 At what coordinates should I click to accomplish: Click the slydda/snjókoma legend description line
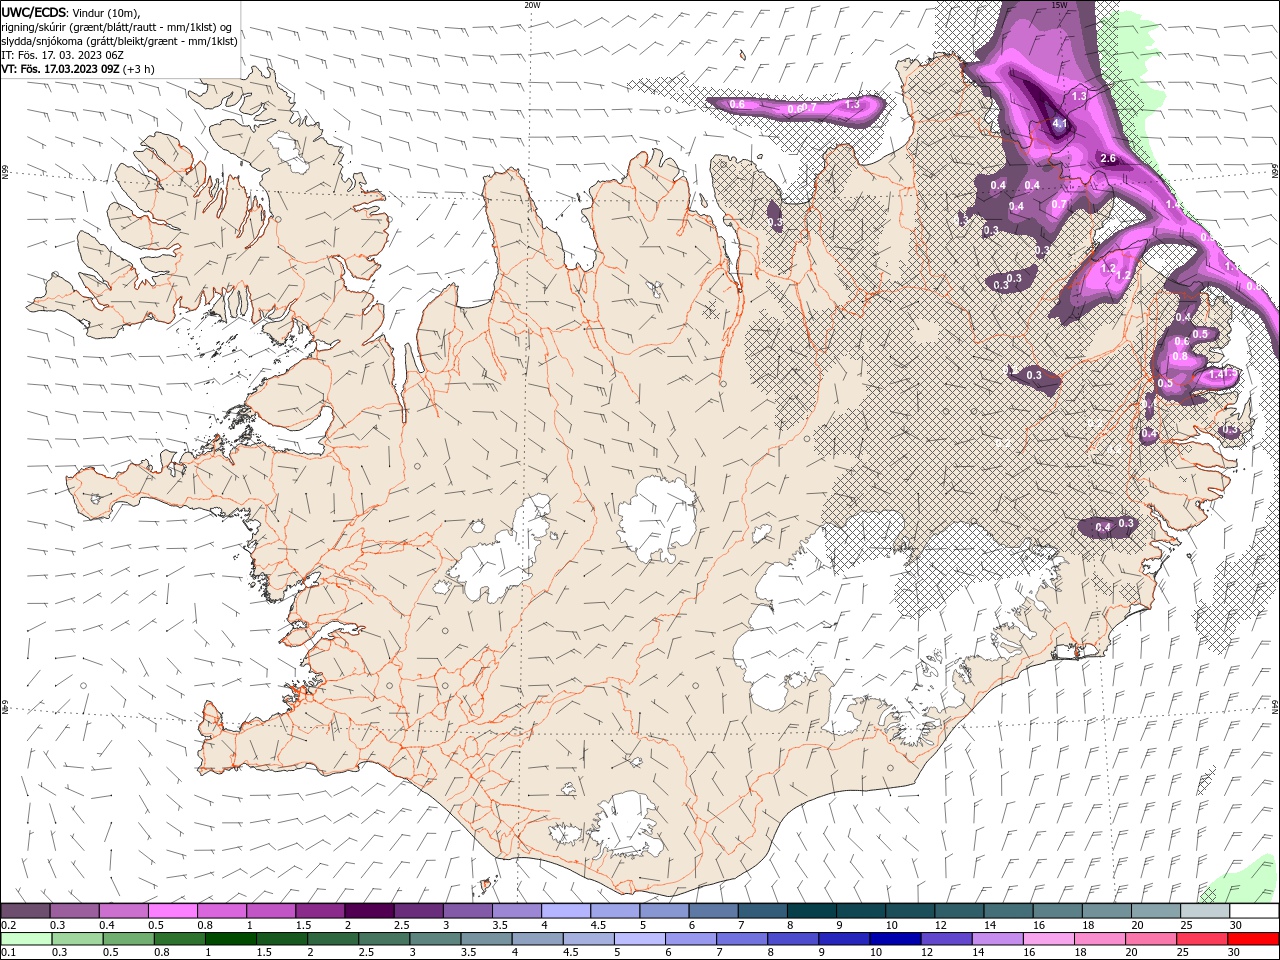click(120, 41)
